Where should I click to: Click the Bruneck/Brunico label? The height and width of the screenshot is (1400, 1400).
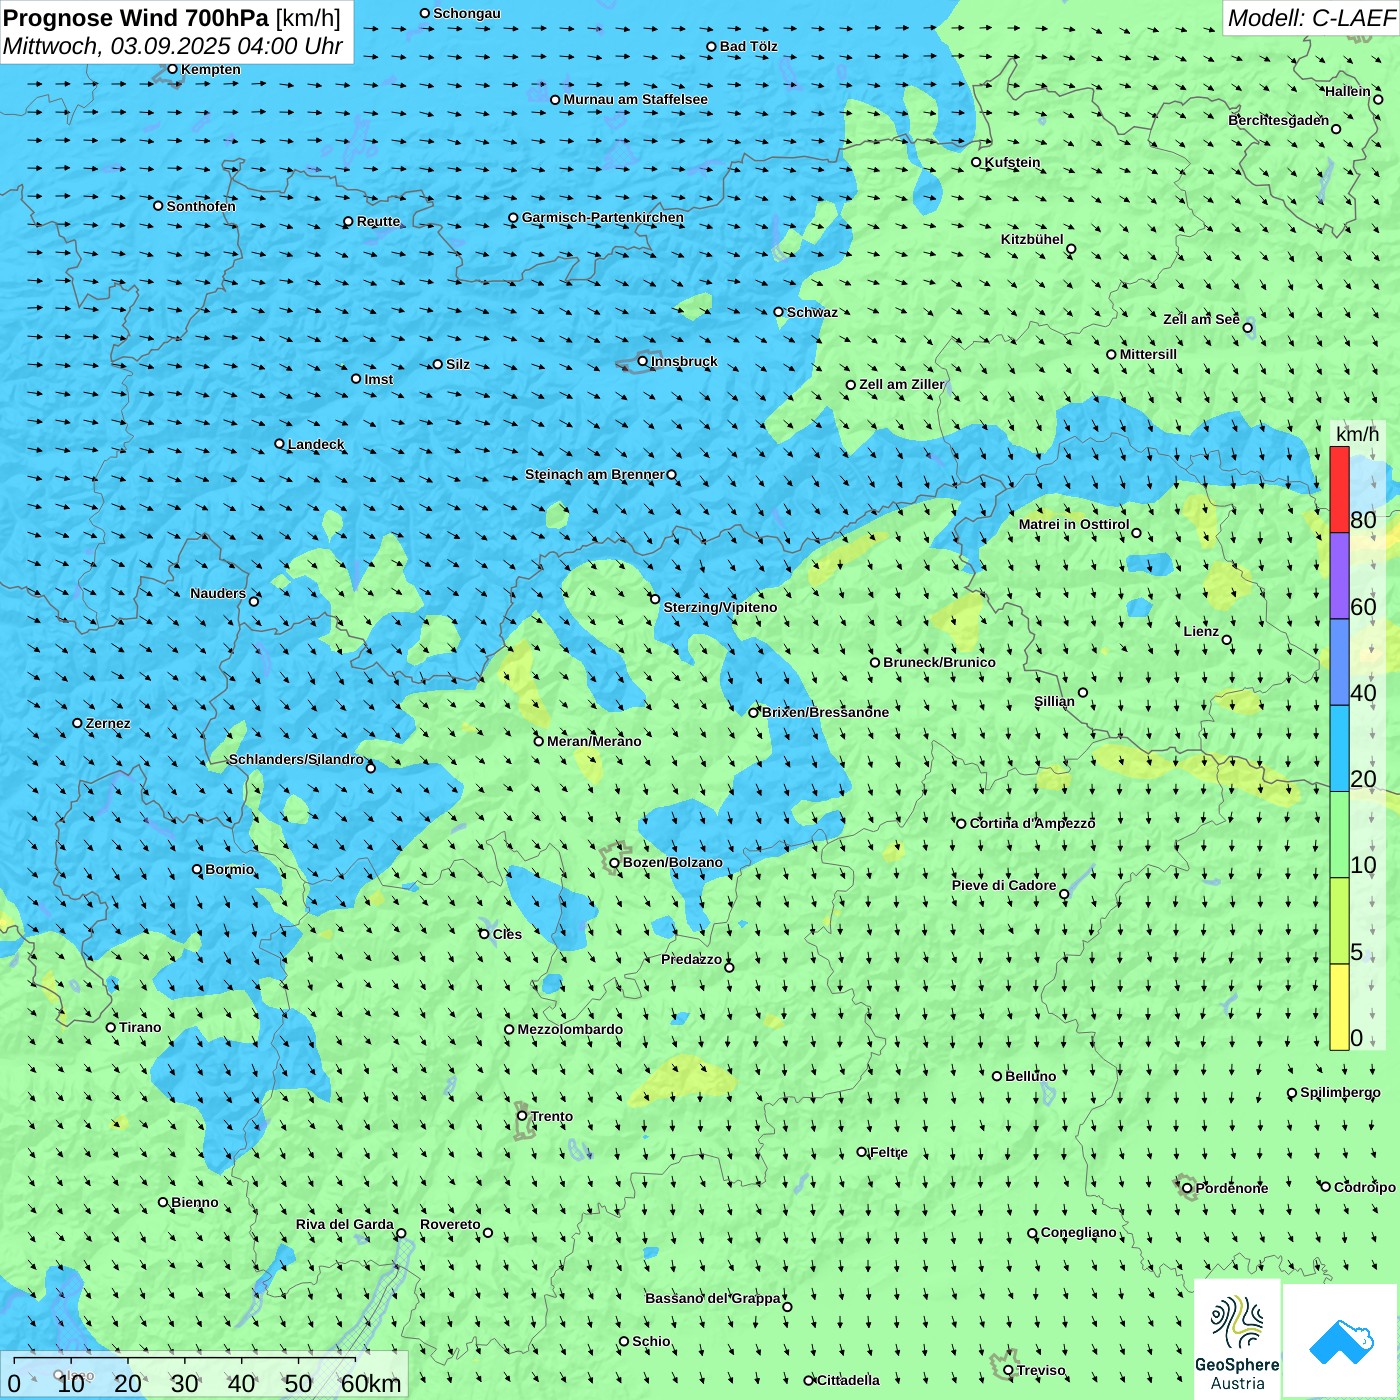point(939,662)
